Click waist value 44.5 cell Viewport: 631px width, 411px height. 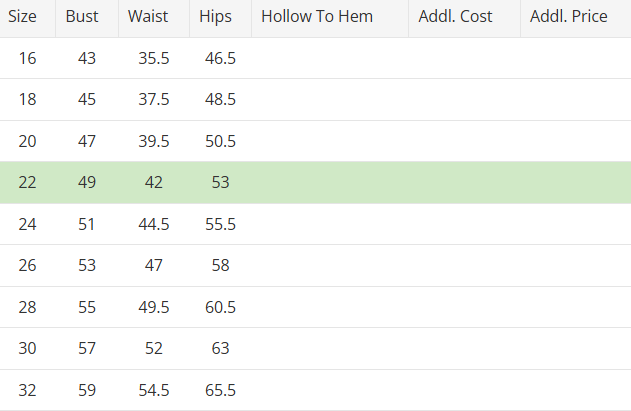(153, 224)
